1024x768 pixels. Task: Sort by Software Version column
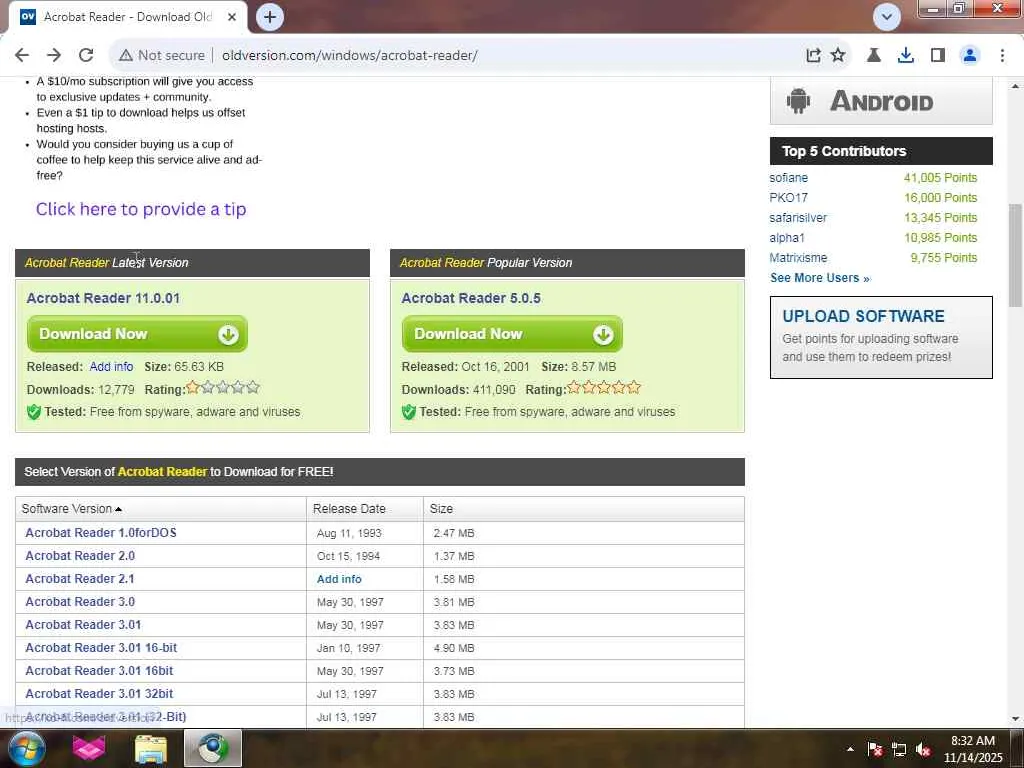click(72, 509)
